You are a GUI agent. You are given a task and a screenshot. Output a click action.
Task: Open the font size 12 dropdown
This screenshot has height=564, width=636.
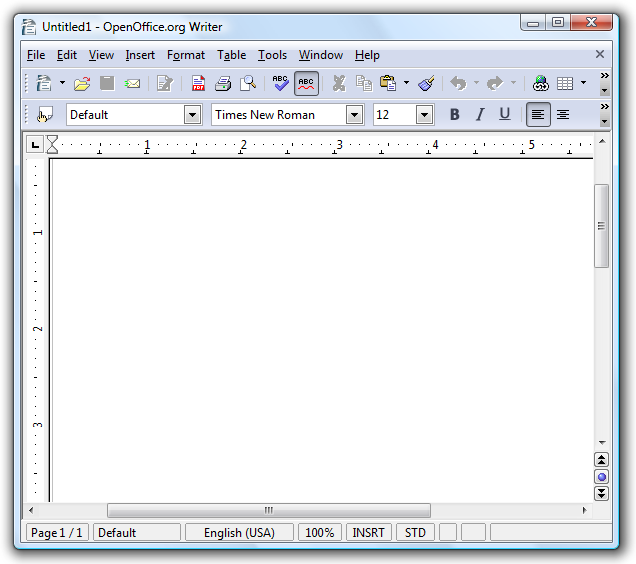tap(425, 115)
